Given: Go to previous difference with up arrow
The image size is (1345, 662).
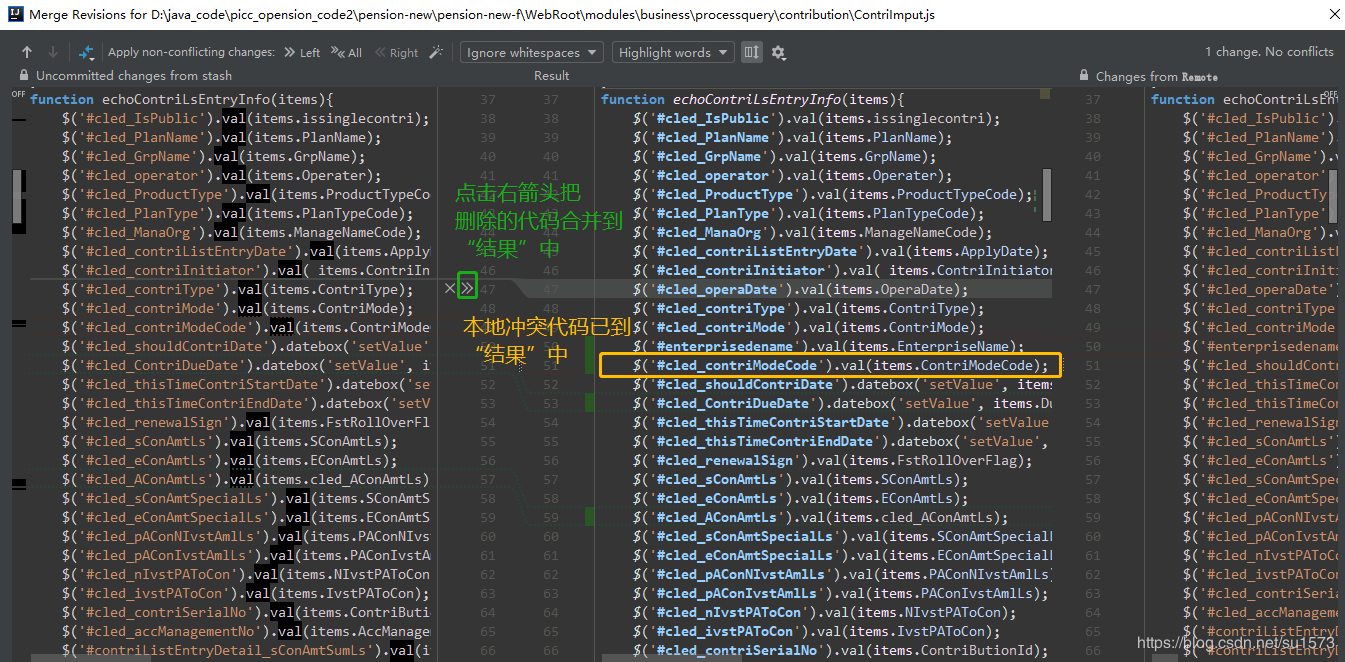Looking at the screenshot, I should coord(27,53).
